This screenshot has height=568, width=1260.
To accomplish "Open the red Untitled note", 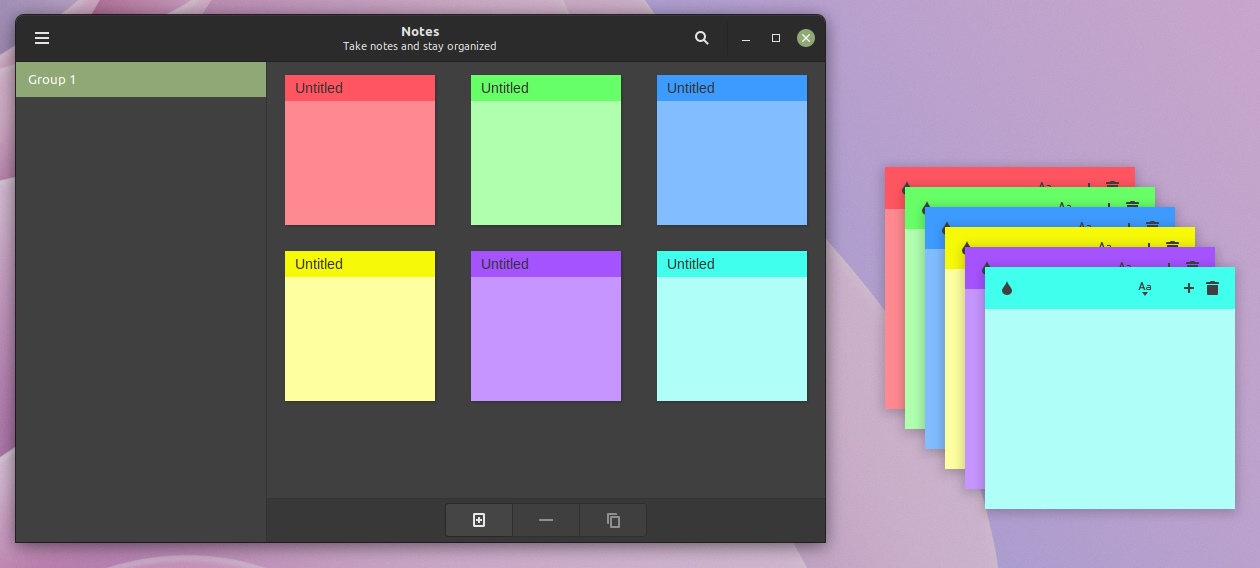I will (x=360, y=150).
